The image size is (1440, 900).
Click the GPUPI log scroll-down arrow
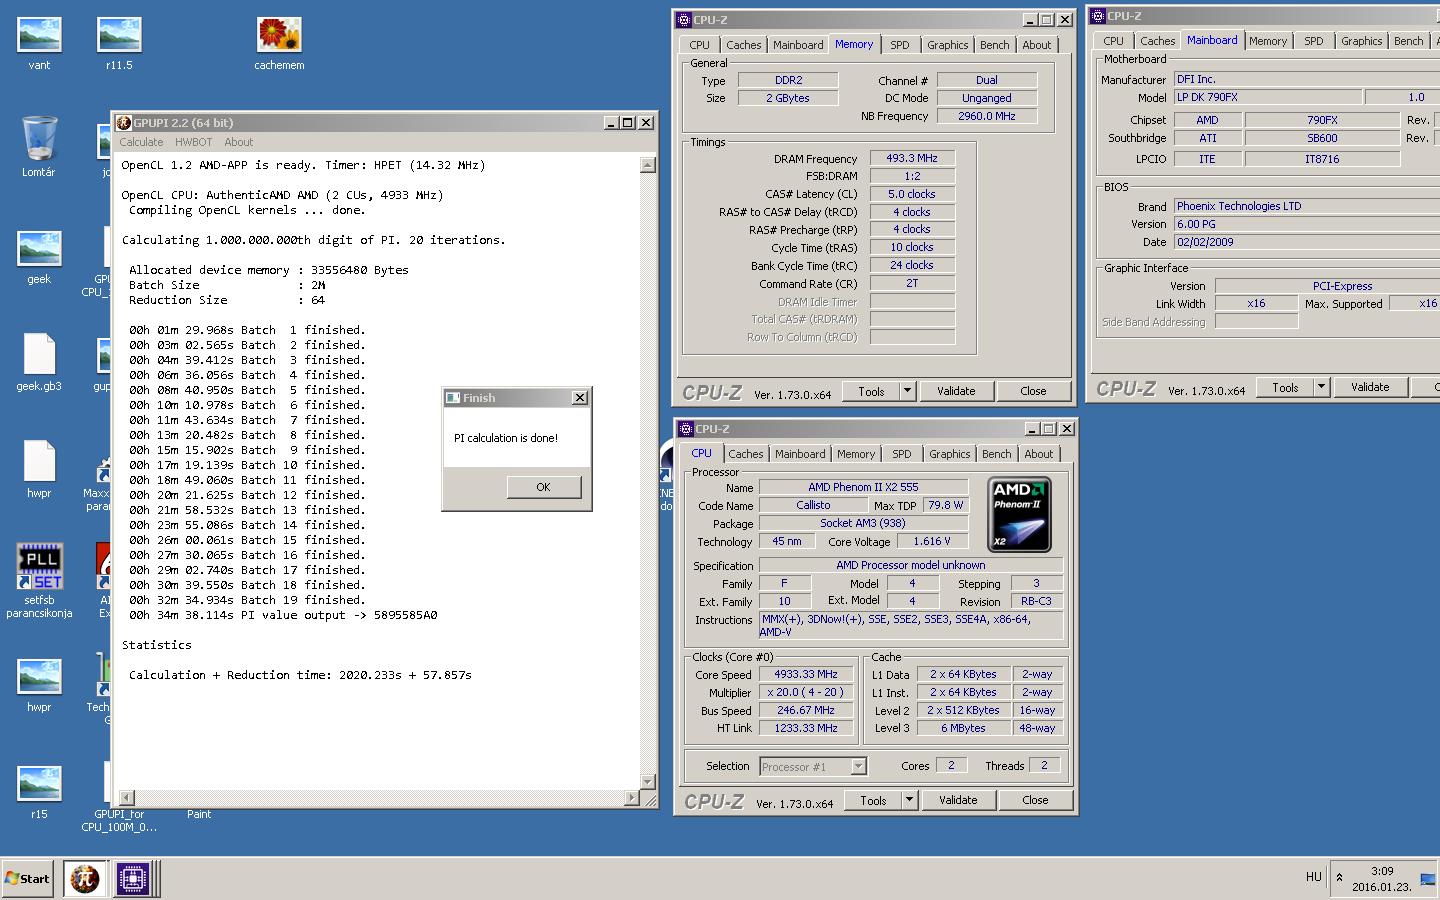tap(647, 782)
